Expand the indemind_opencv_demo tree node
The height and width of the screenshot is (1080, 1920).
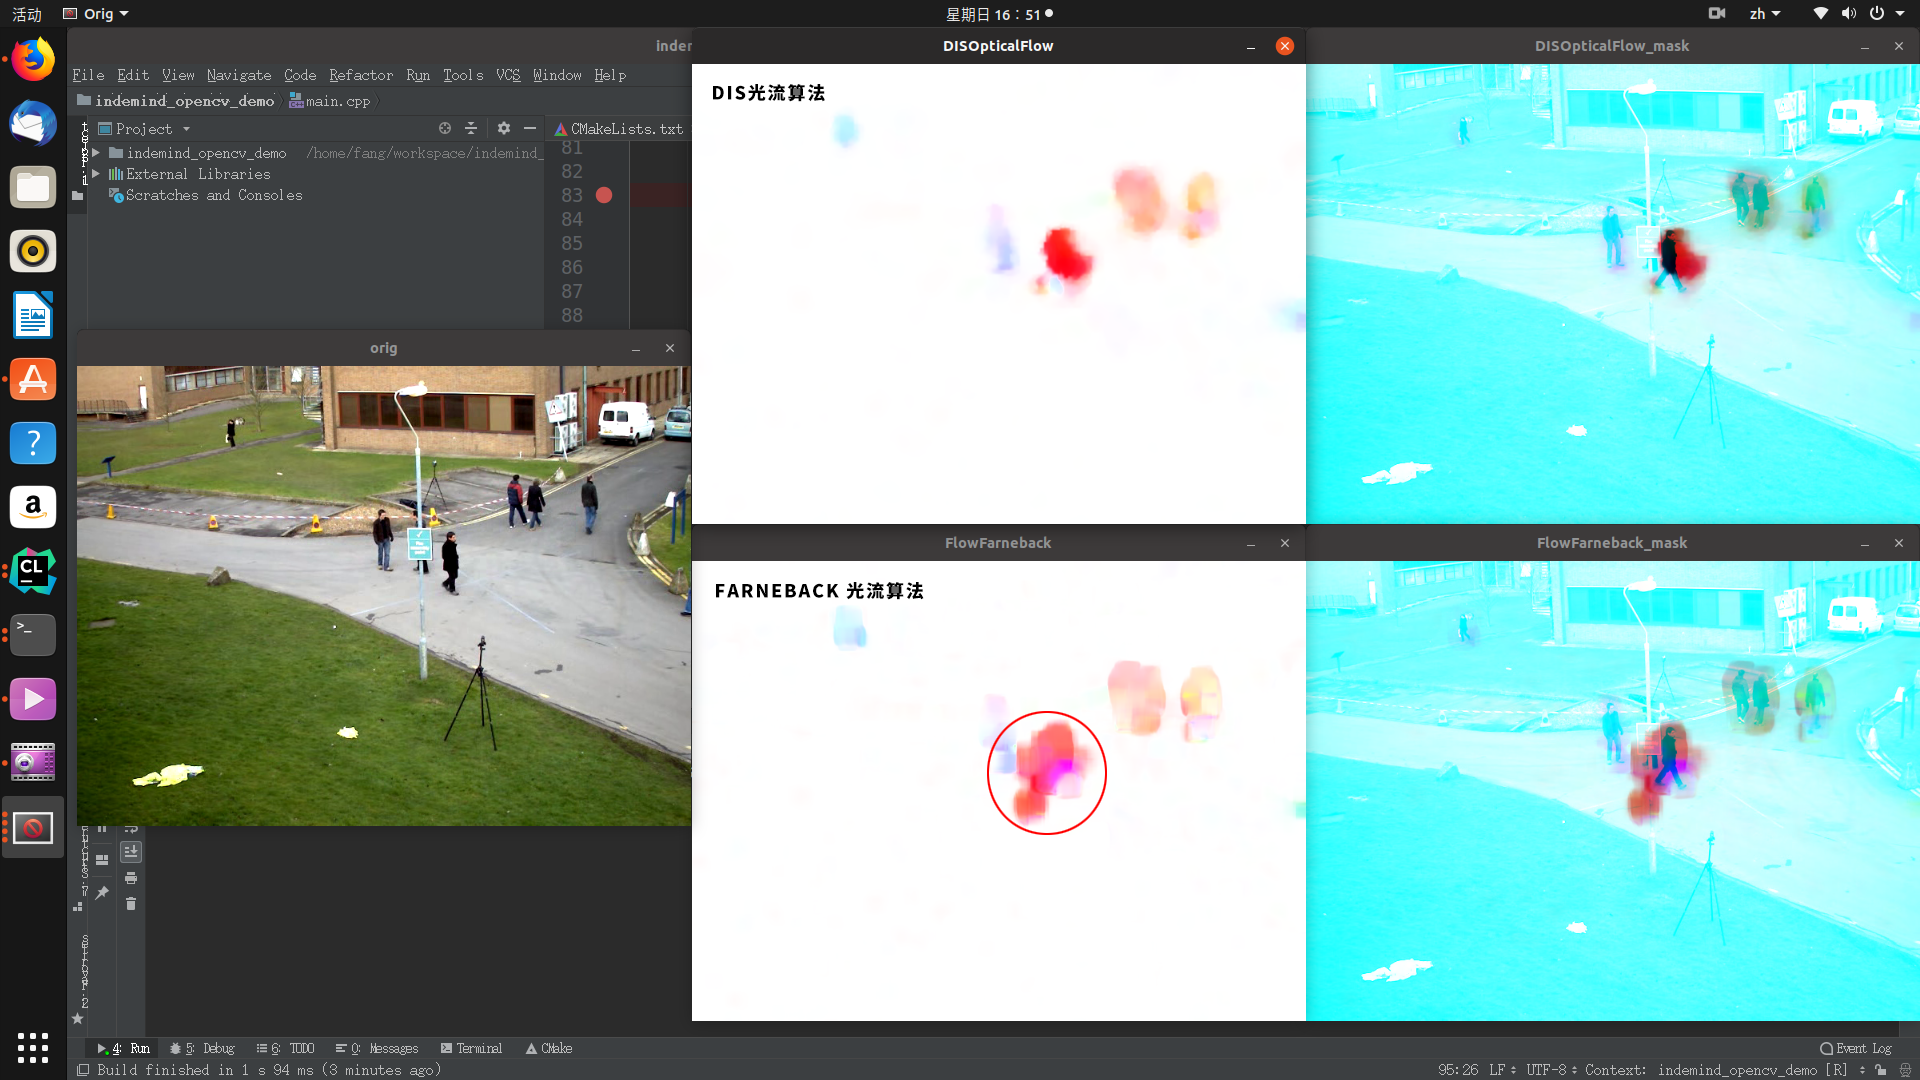[x=95, y=152]
